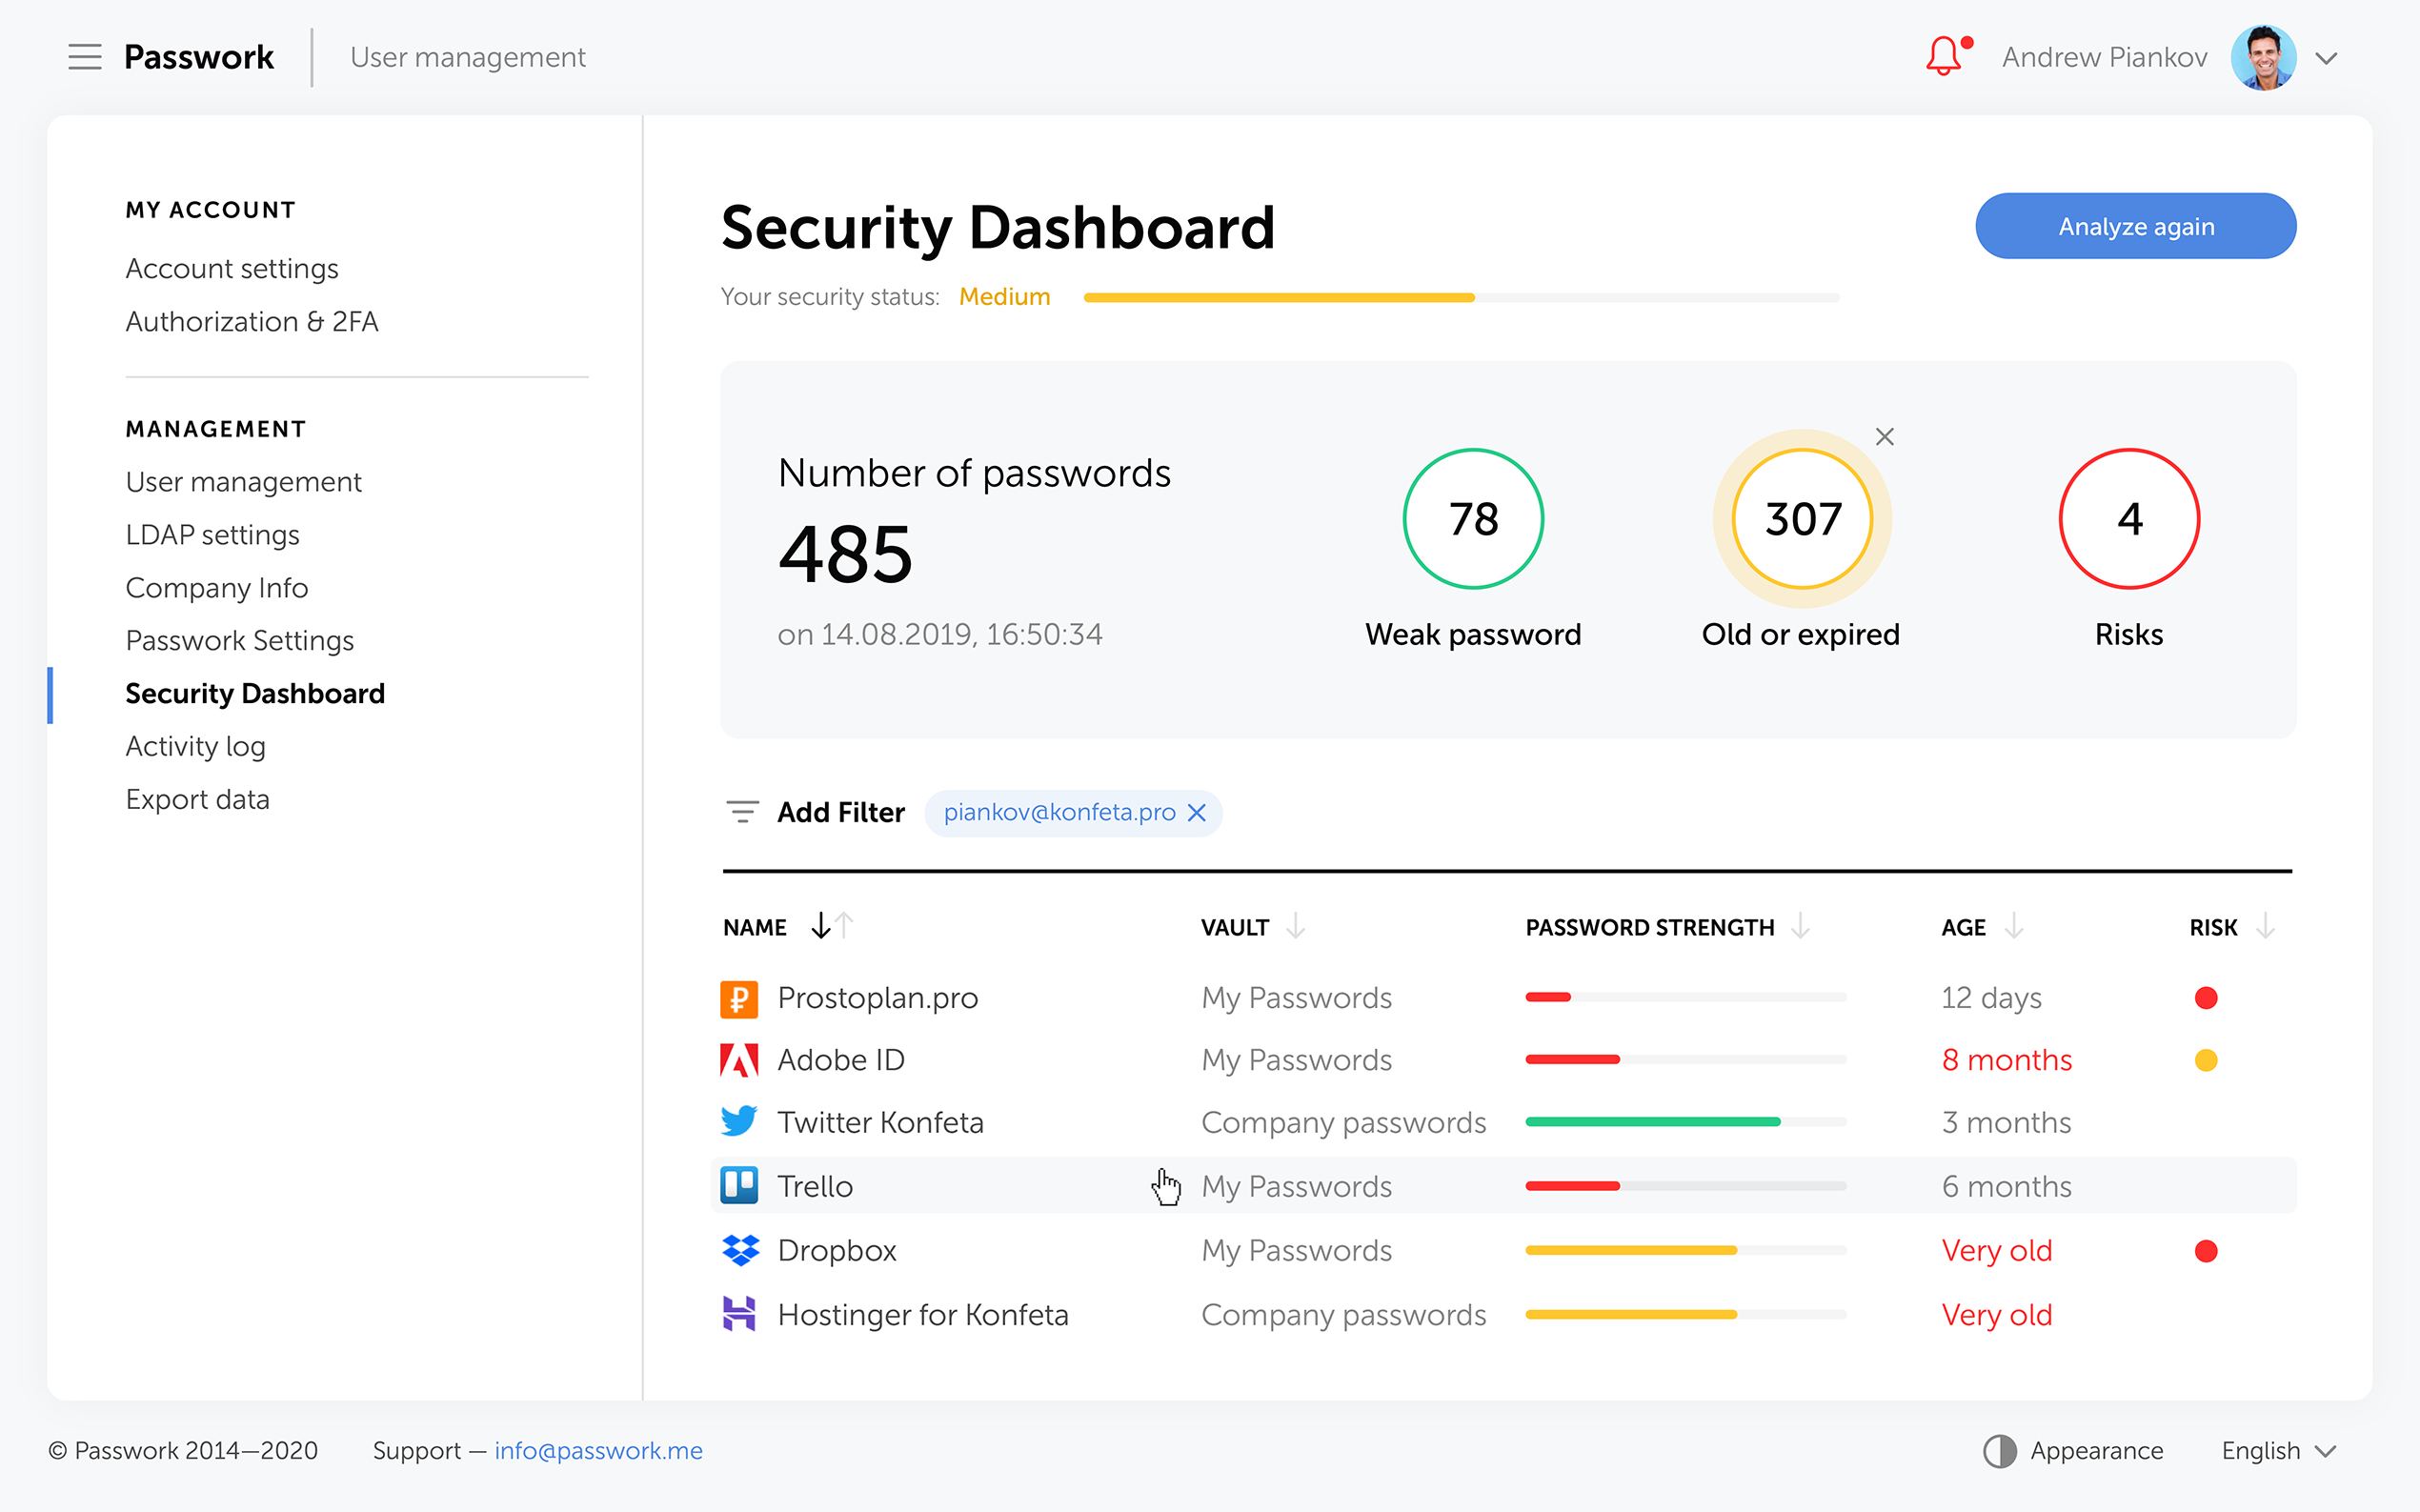Toggle the Appearance theme switch

coord(1999,1451)
